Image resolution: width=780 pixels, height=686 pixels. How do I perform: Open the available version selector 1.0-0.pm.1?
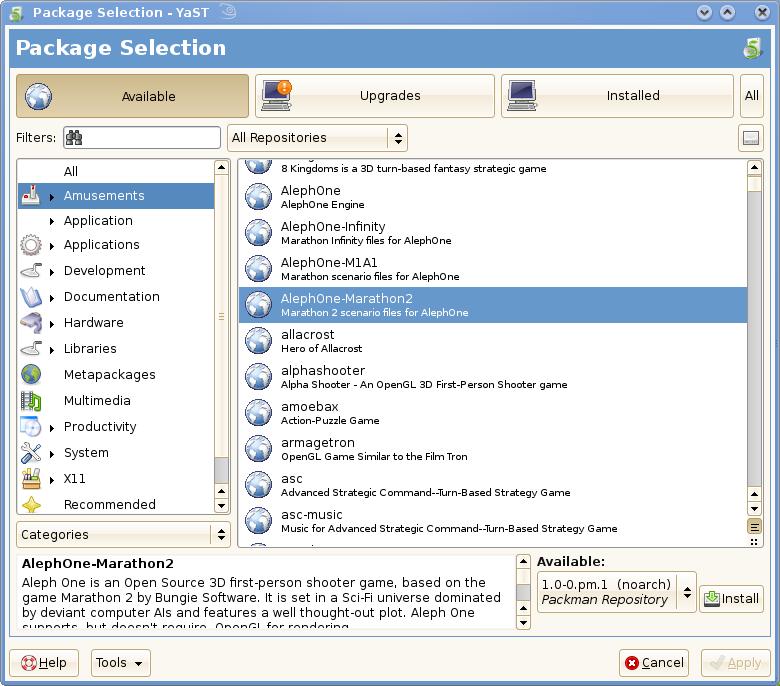point(616,592)
